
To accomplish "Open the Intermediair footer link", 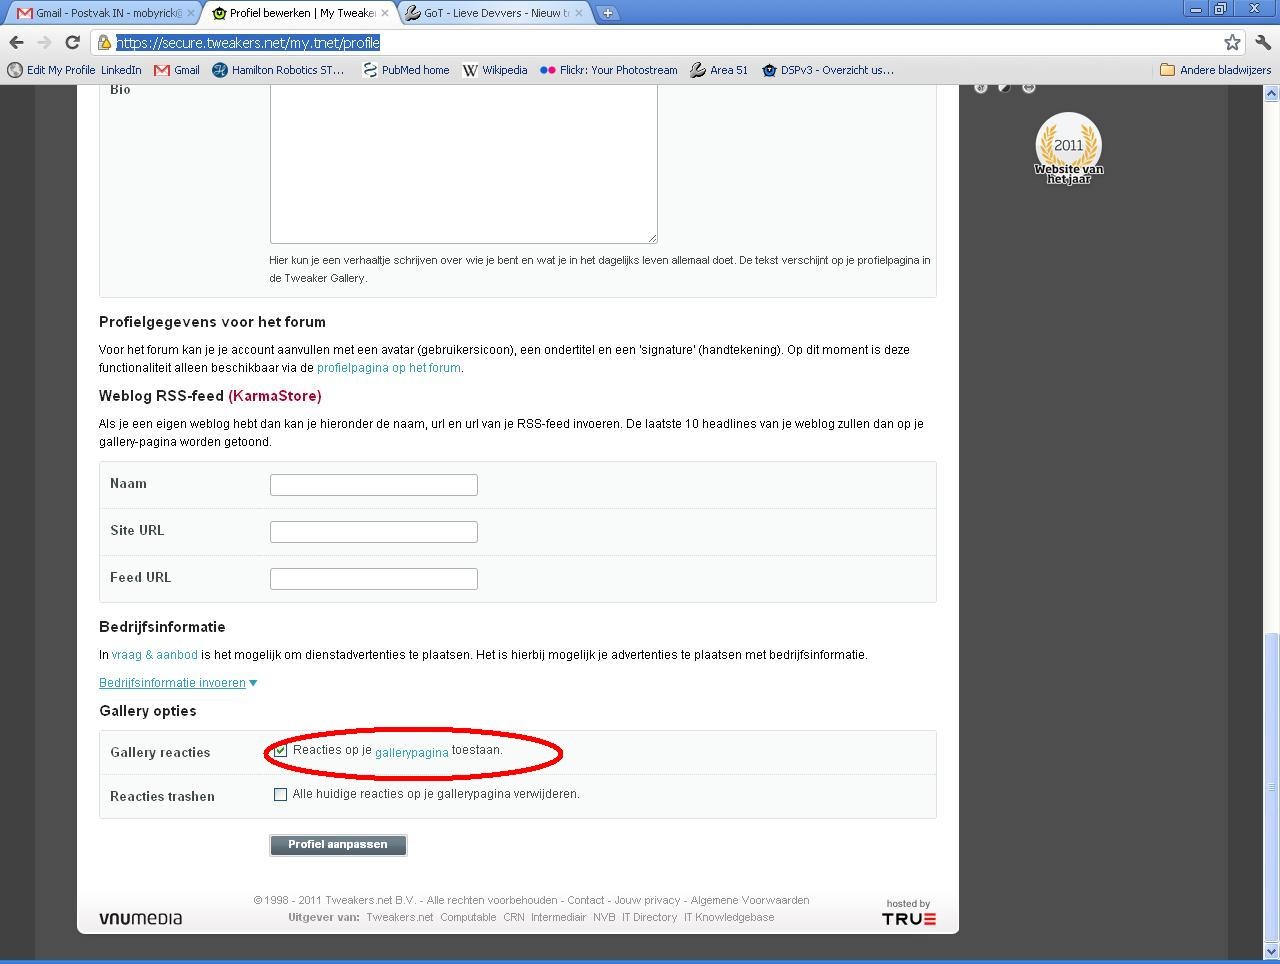I will coord(559,917).
